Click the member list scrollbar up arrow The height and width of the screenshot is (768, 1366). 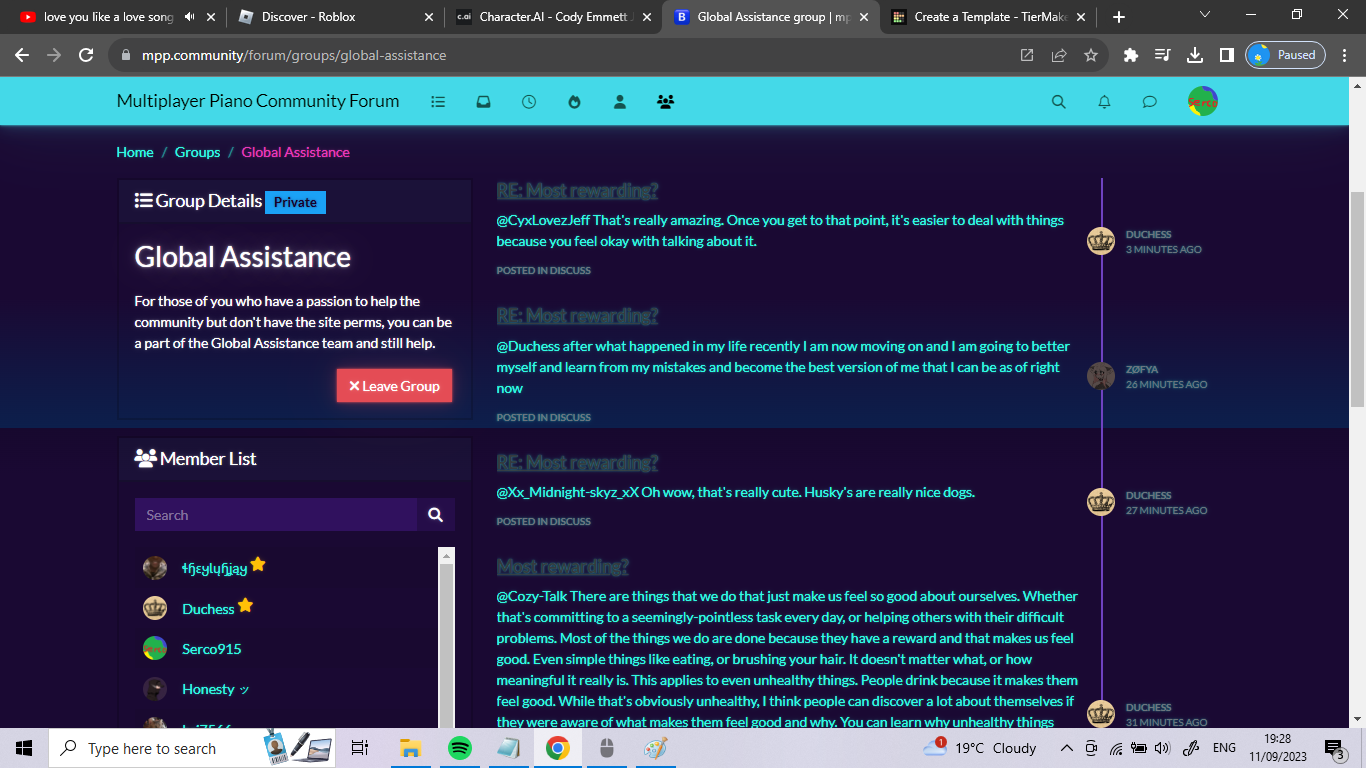tap(447, 555)
